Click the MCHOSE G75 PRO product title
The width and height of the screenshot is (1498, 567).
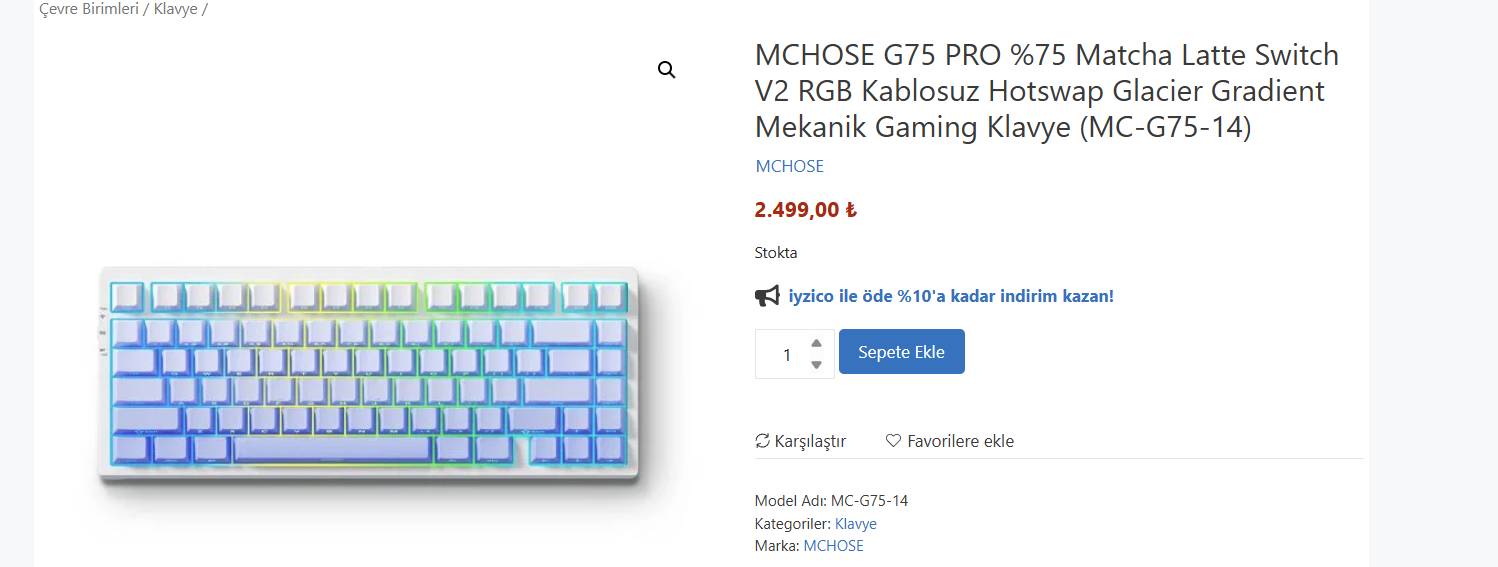(x=1046, y=91)
